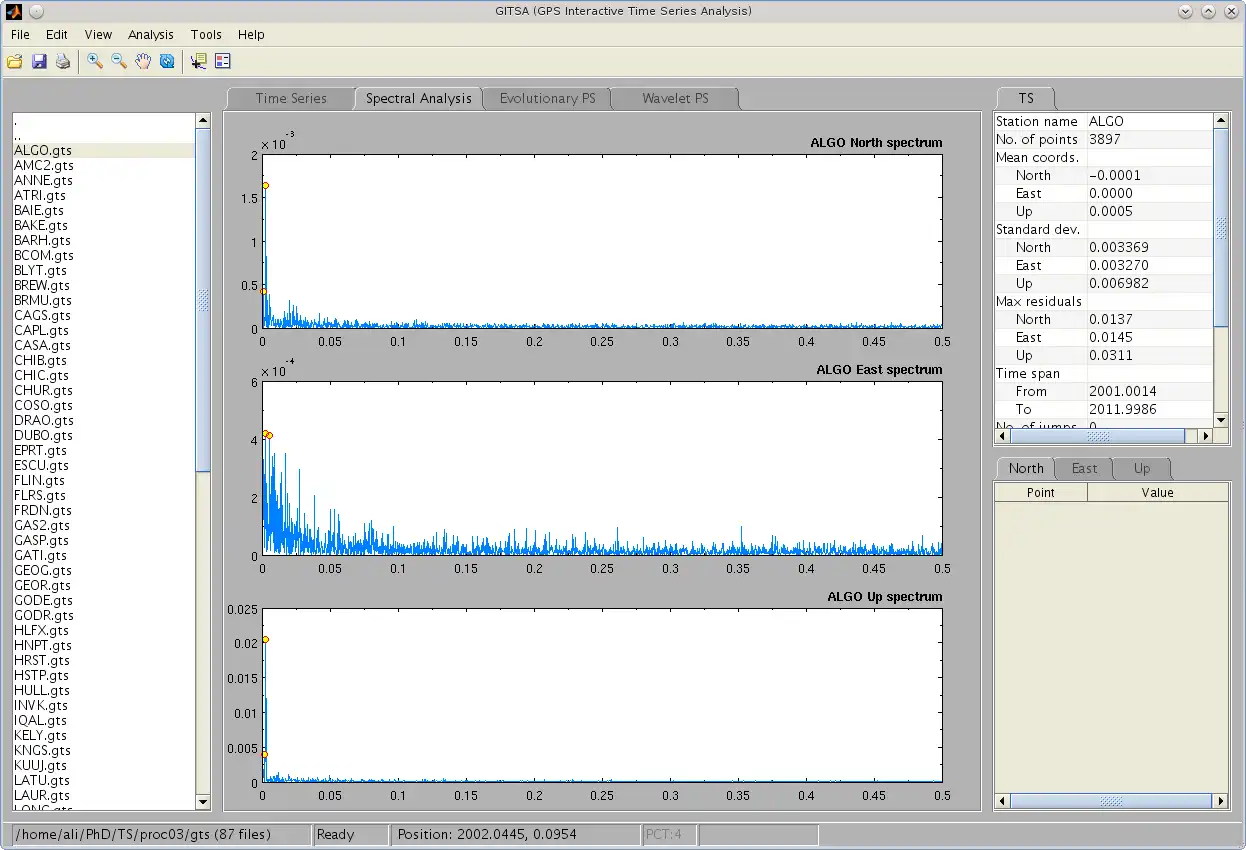Switch to the Time Series tab
Screen dimensions: 1246x850
click(x=290, y=98)
